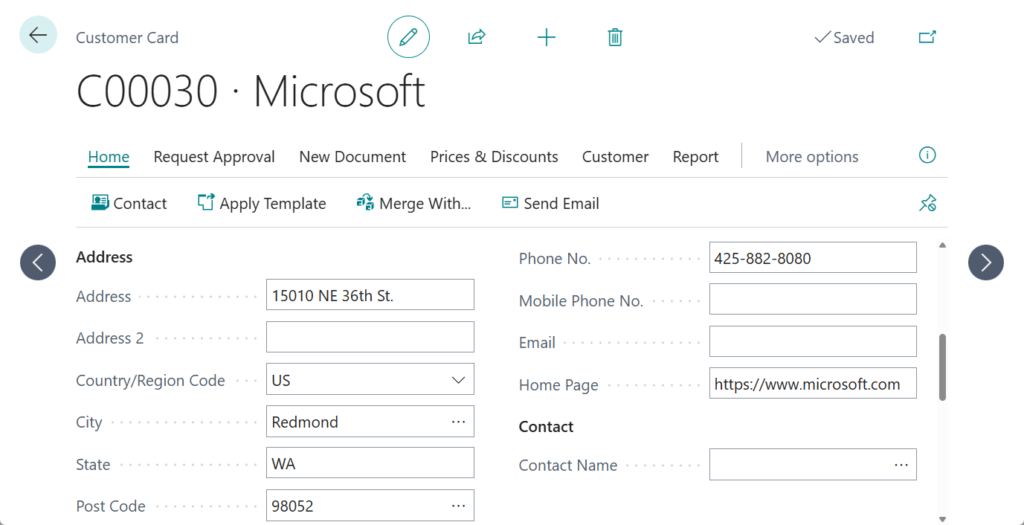Go to next record arrow
Image resolution: width=1024 pixels, height=525 pixels.
985,262
